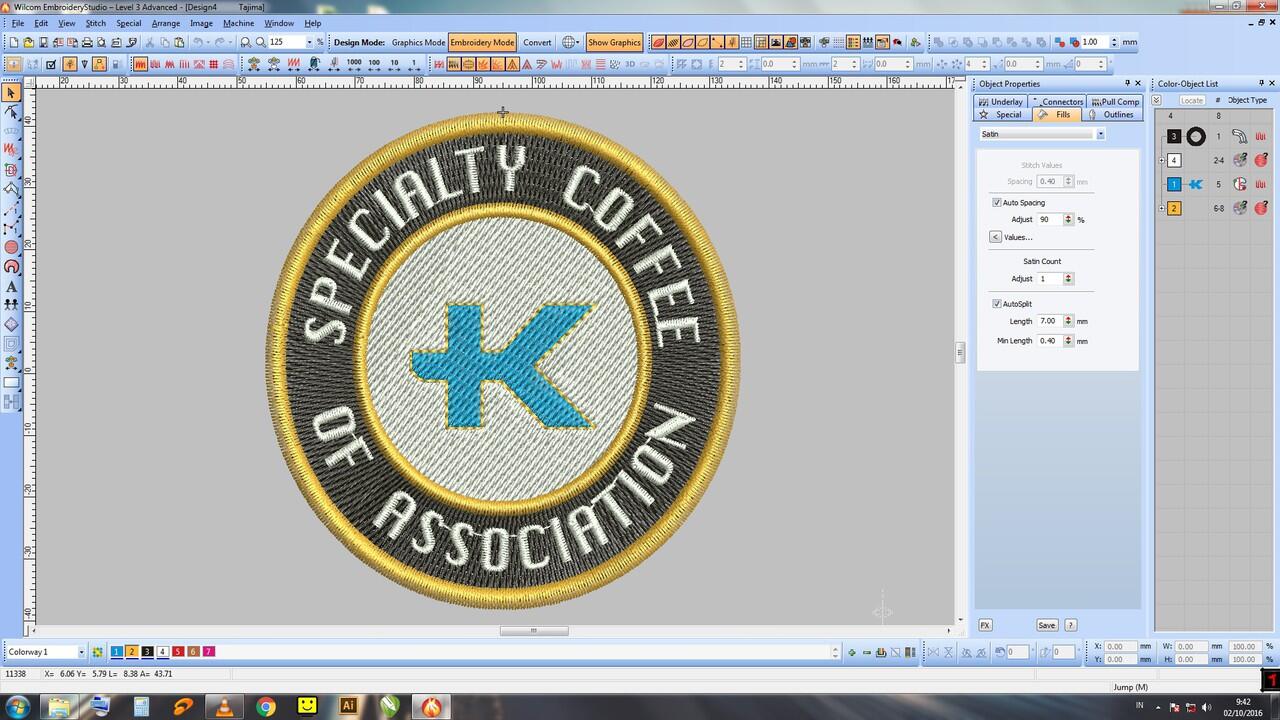The height and width of the screenshot is (720, 1280).
Task: Click the Locate button
Action: click(1192, 100)
